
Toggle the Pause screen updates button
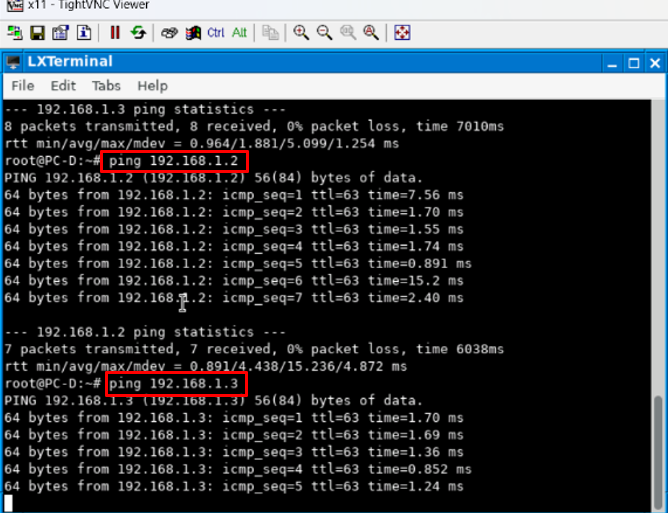115,33
